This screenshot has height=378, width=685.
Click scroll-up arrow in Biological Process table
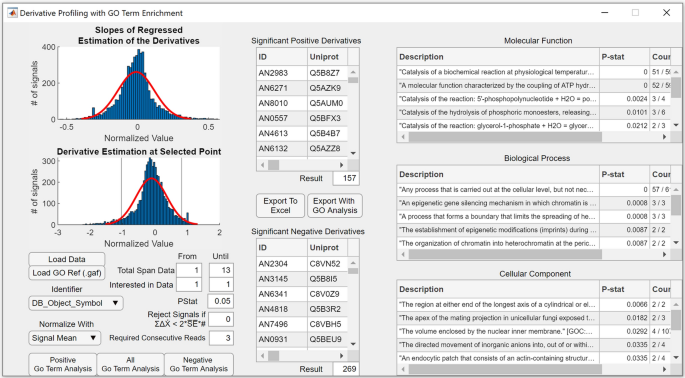(676, 189)
